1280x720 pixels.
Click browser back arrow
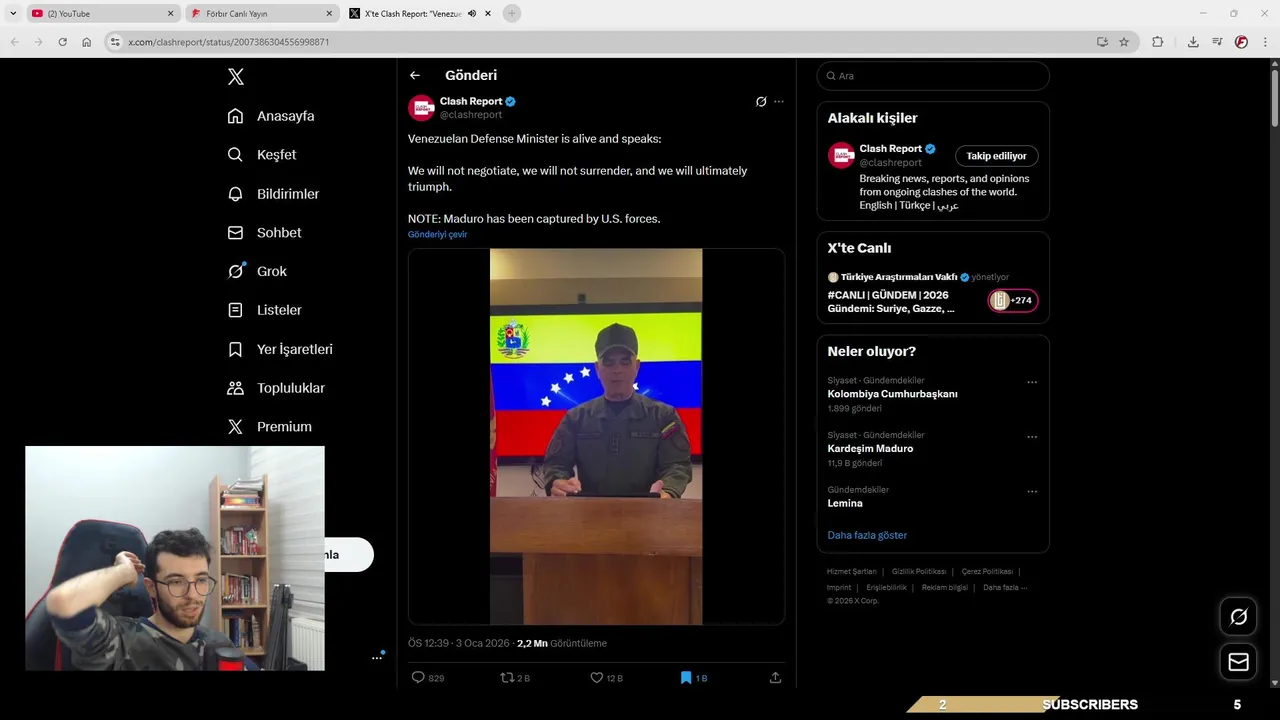point(14,42)
